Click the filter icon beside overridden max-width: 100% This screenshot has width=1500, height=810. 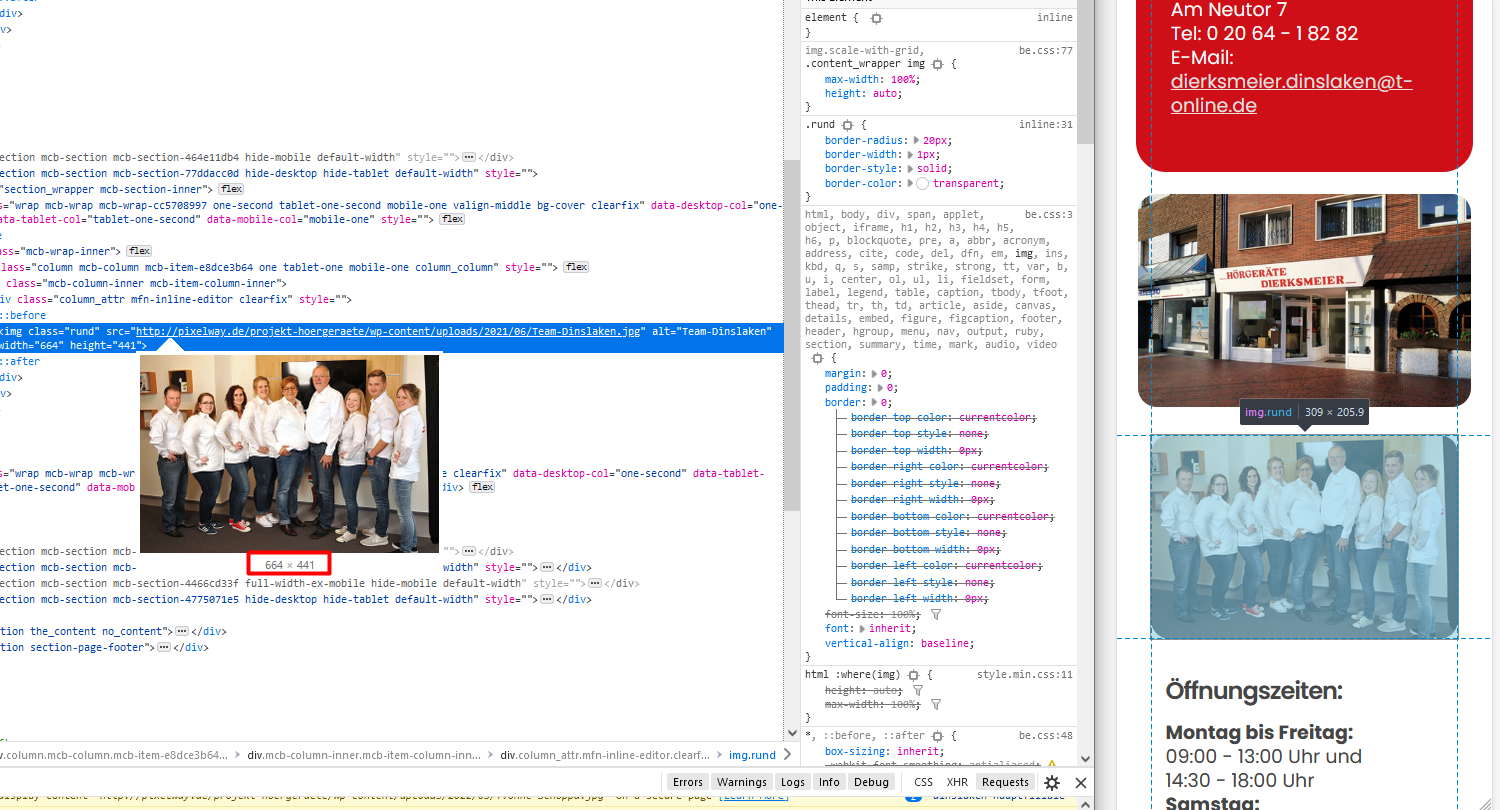coord(936,705)
